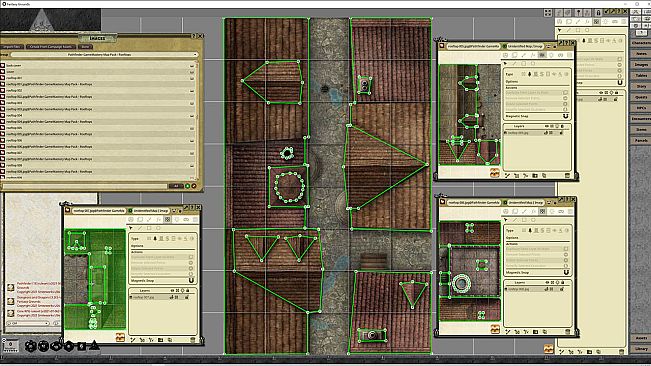651x366 pixels.
Task: Click padlock icon in top main toolbar
Action: (598, 12)
